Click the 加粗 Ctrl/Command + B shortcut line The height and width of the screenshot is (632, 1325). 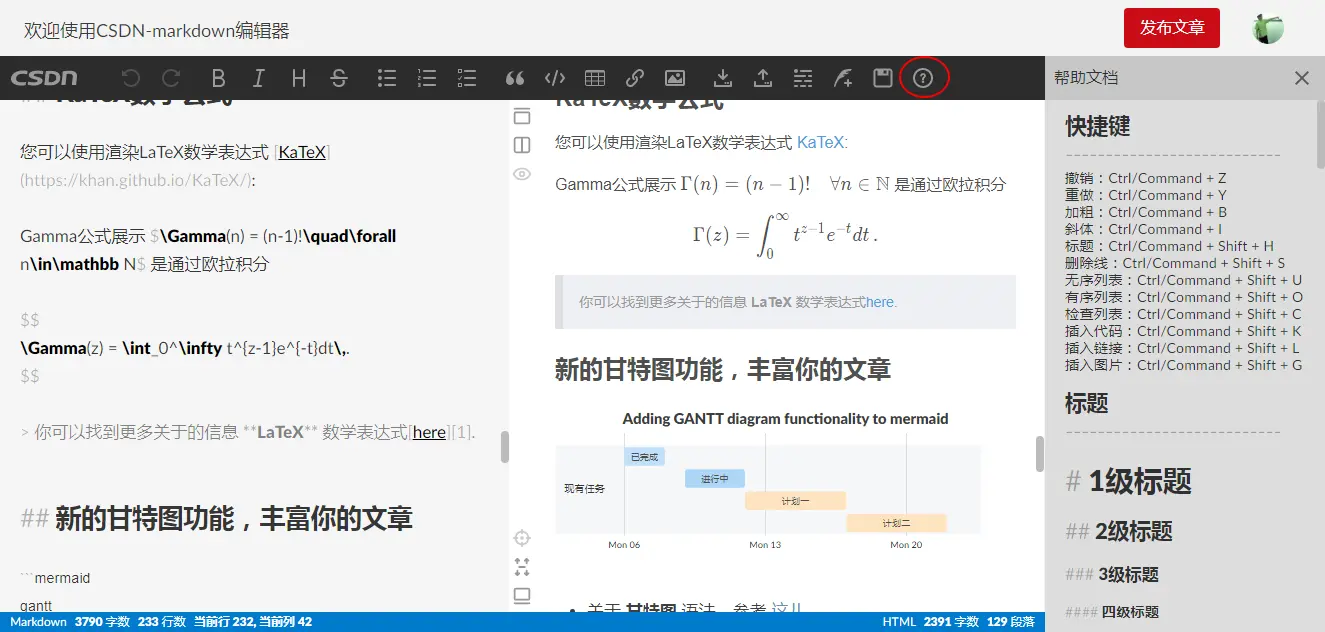(1146, 212)
